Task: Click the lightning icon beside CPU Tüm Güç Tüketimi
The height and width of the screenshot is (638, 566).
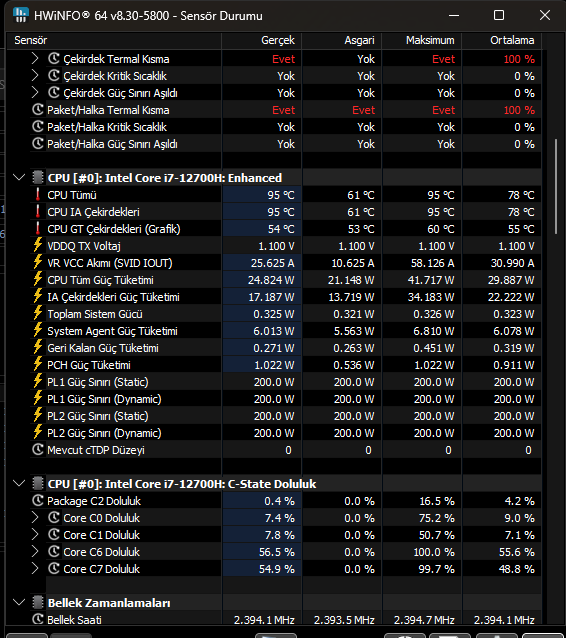Action: tap(38, 280)
